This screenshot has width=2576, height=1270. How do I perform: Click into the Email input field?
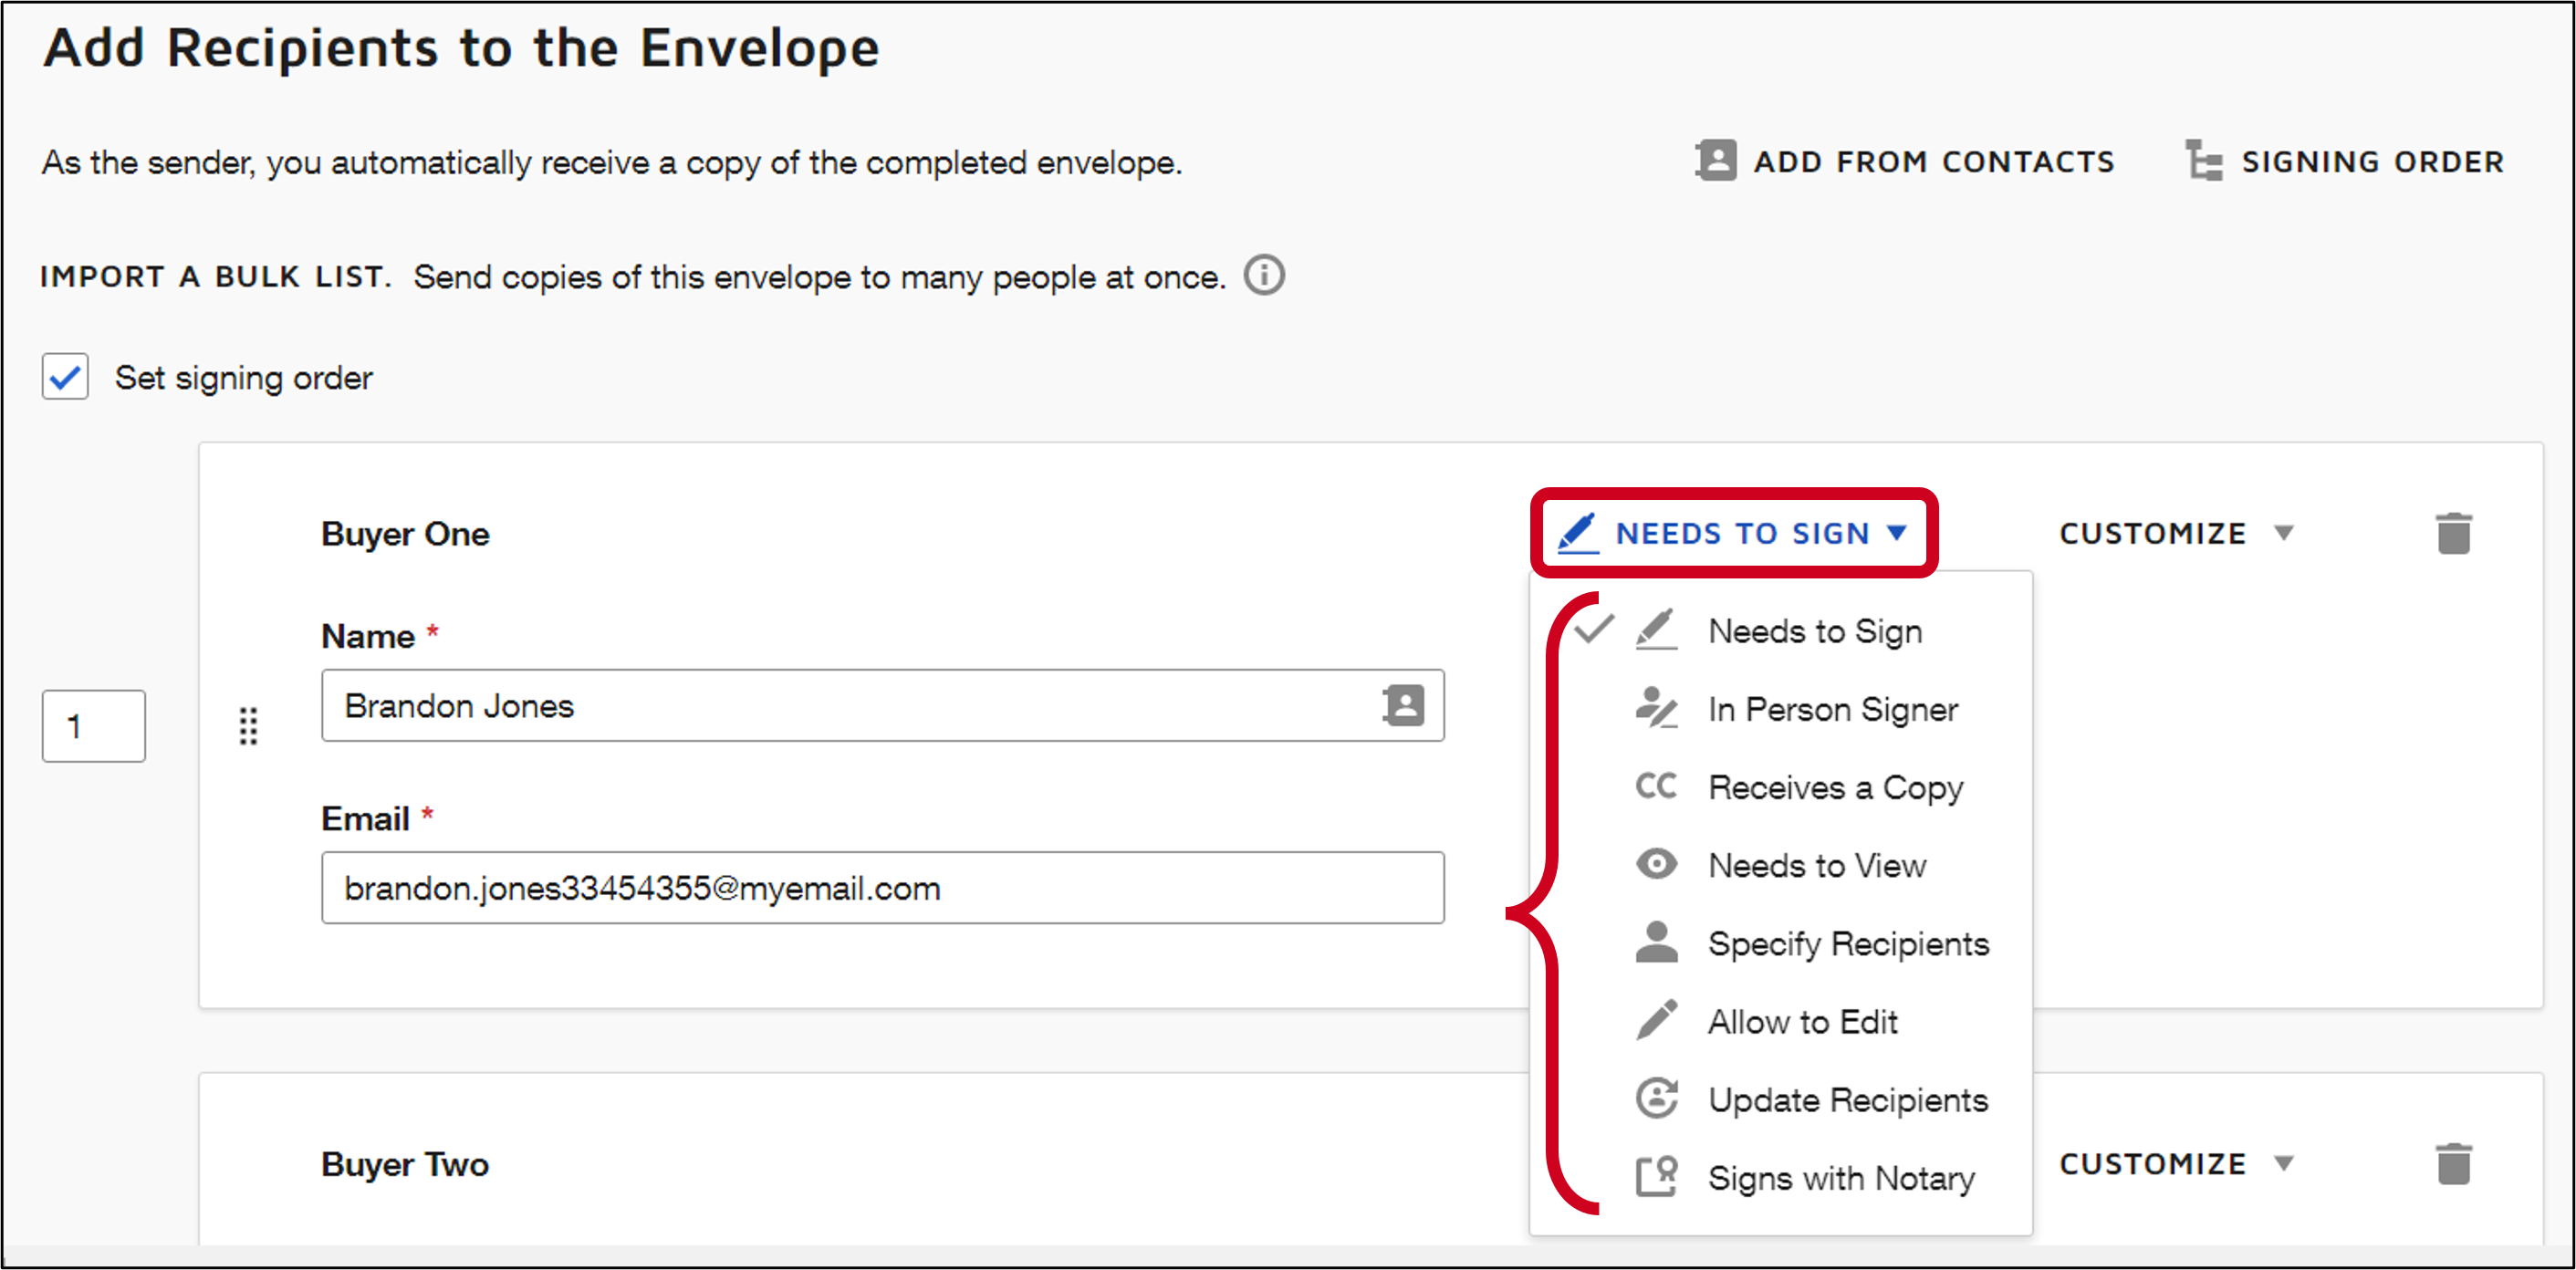coord(881,888)
